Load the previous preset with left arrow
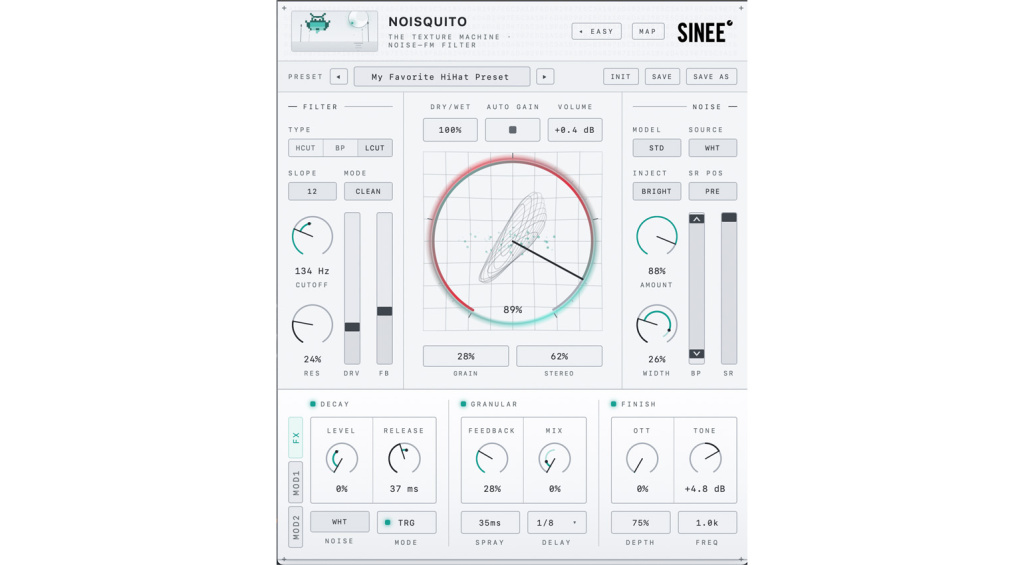 point(338,76)
